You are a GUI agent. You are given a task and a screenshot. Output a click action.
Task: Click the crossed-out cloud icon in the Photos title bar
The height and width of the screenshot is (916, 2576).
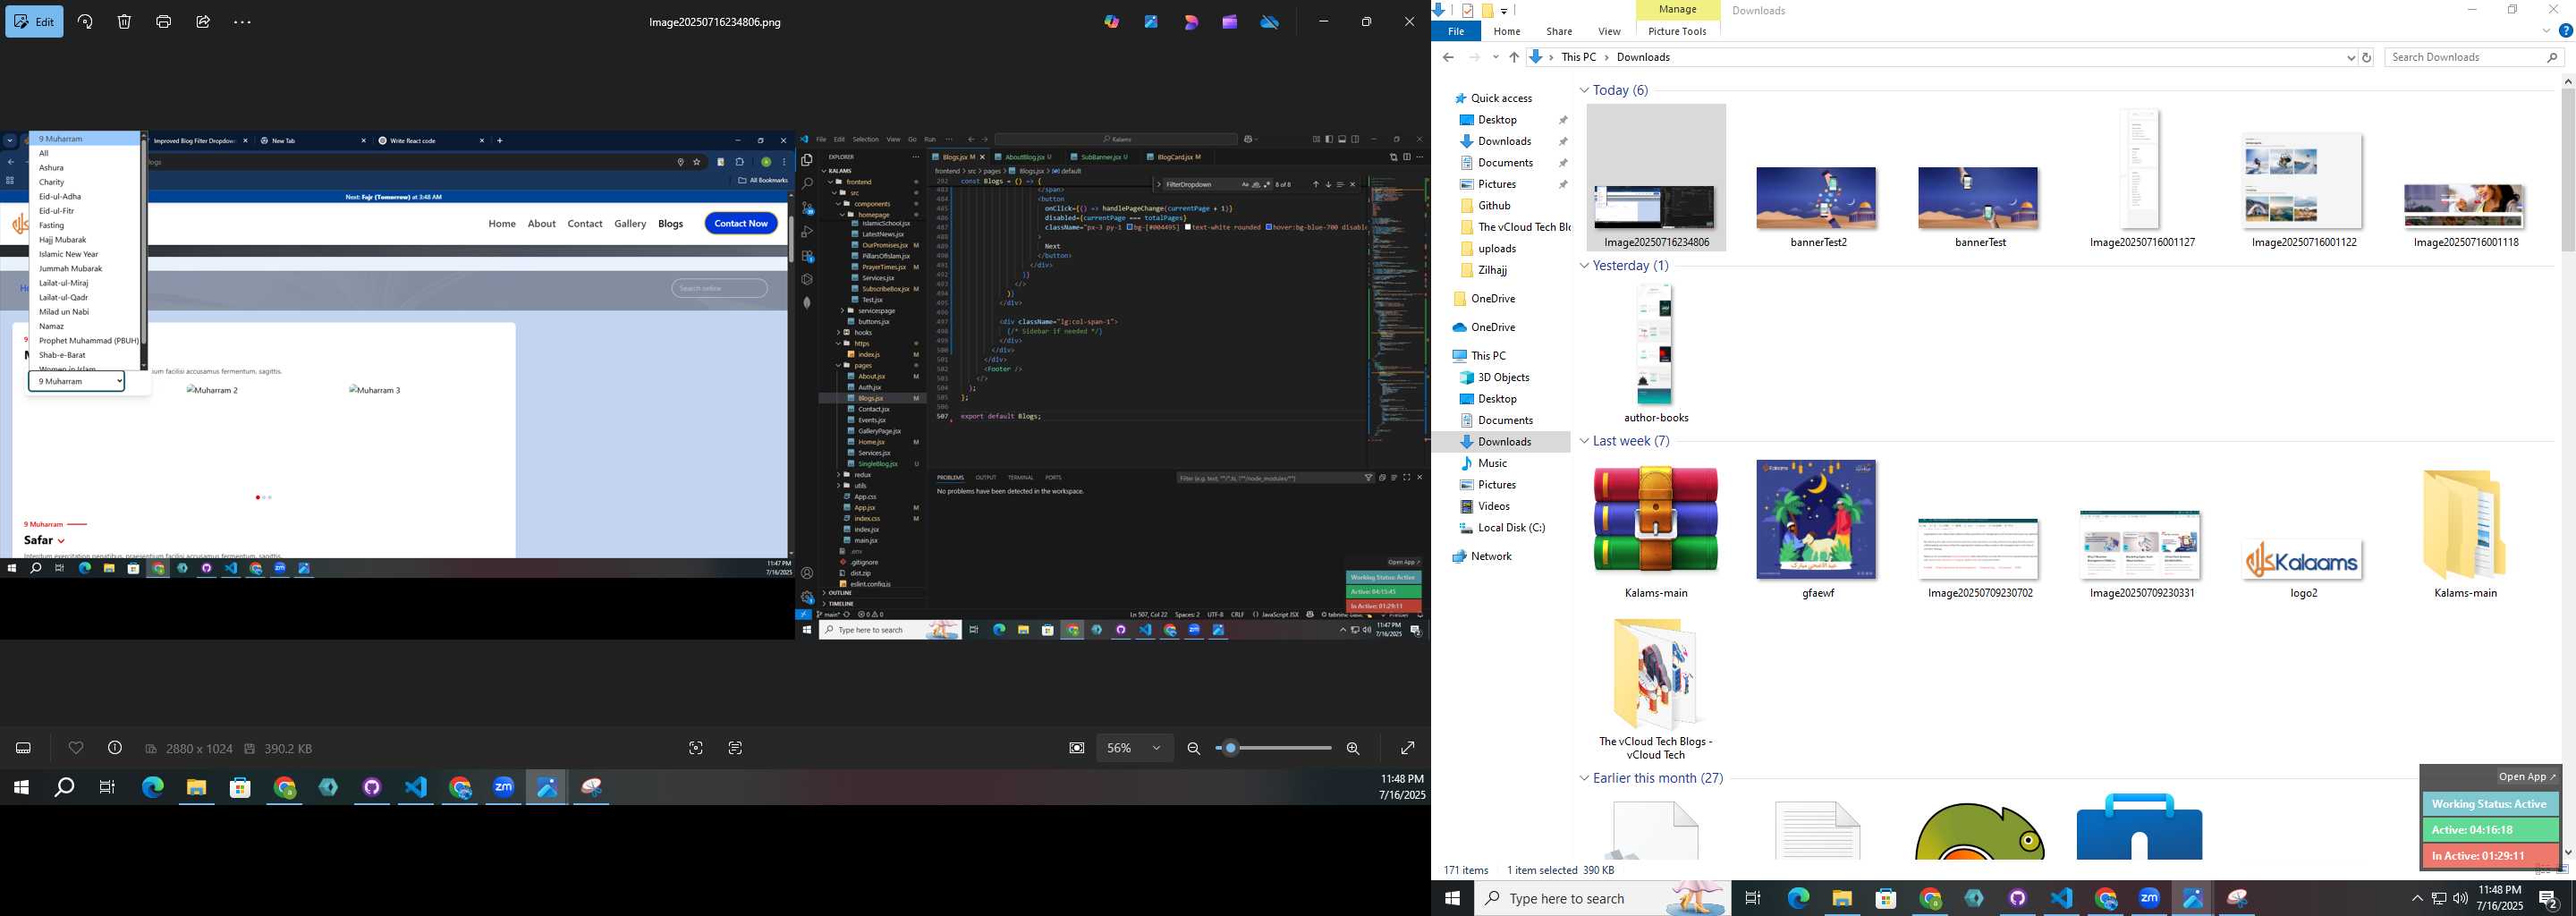point(1270,21)
